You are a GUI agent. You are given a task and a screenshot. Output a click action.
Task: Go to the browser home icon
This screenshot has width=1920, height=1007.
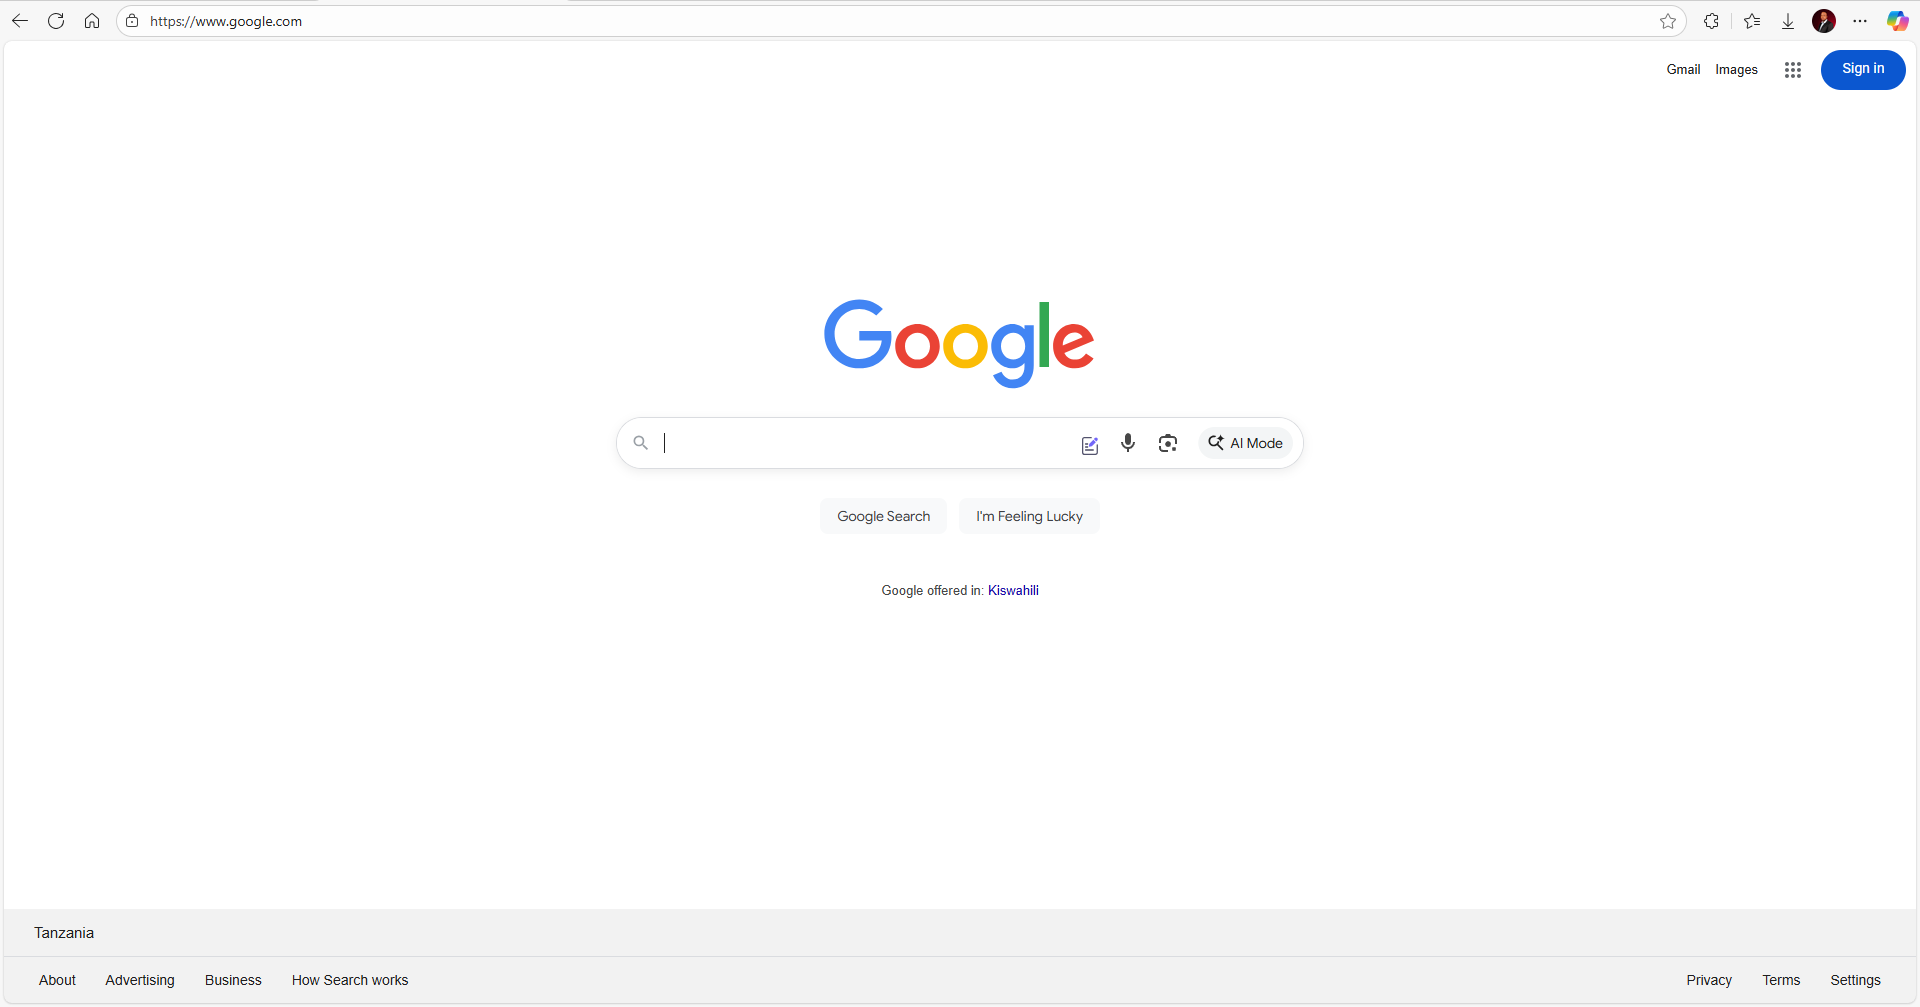coord(92,21)
